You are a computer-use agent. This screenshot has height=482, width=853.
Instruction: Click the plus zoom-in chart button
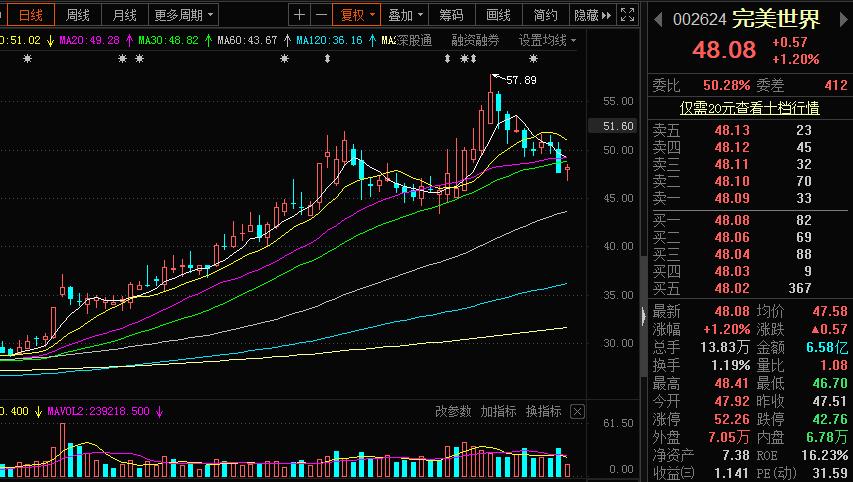300,15
